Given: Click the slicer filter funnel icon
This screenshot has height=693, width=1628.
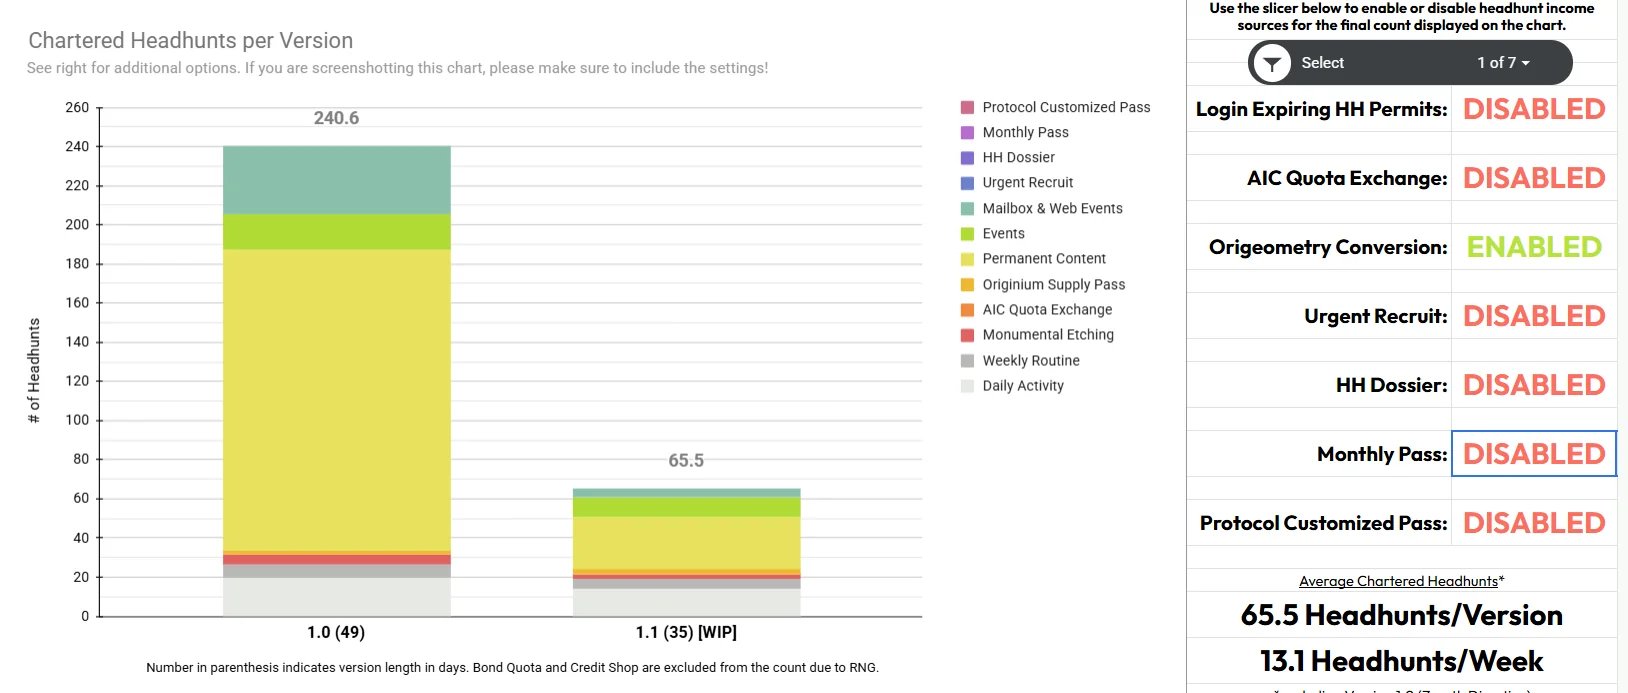Looking at the screenshot, I should (1272, 63).
